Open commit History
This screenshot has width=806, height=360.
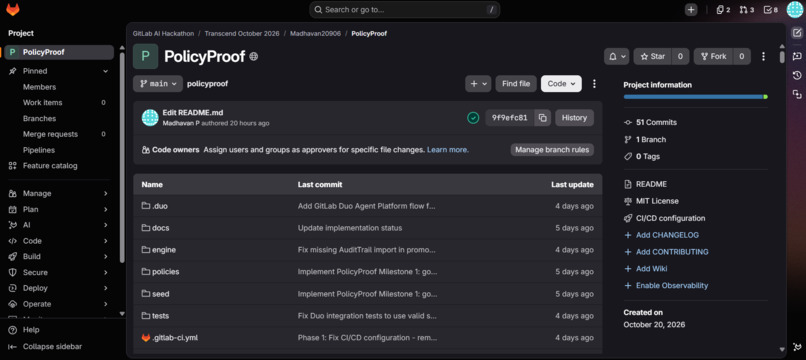tap(574, 118)
